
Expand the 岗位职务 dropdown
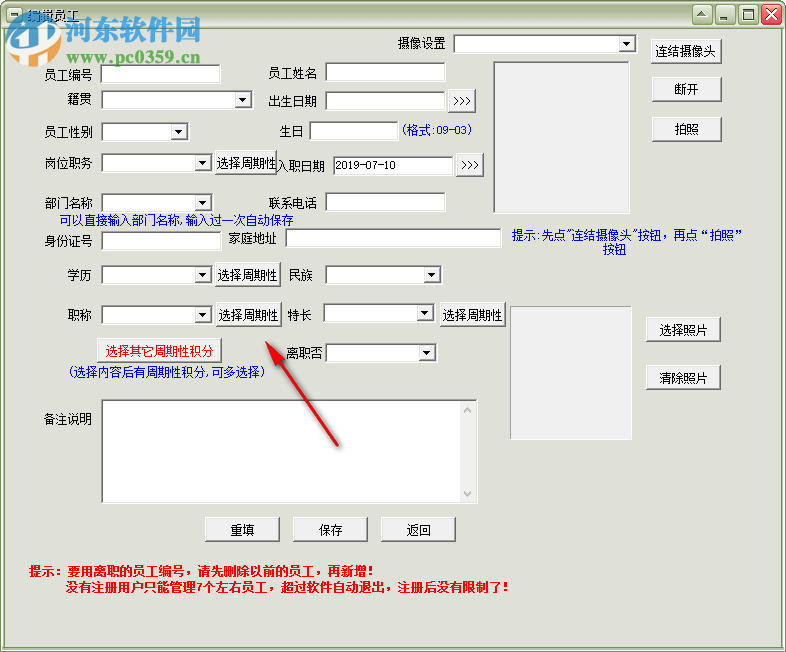tap(203, 162)
